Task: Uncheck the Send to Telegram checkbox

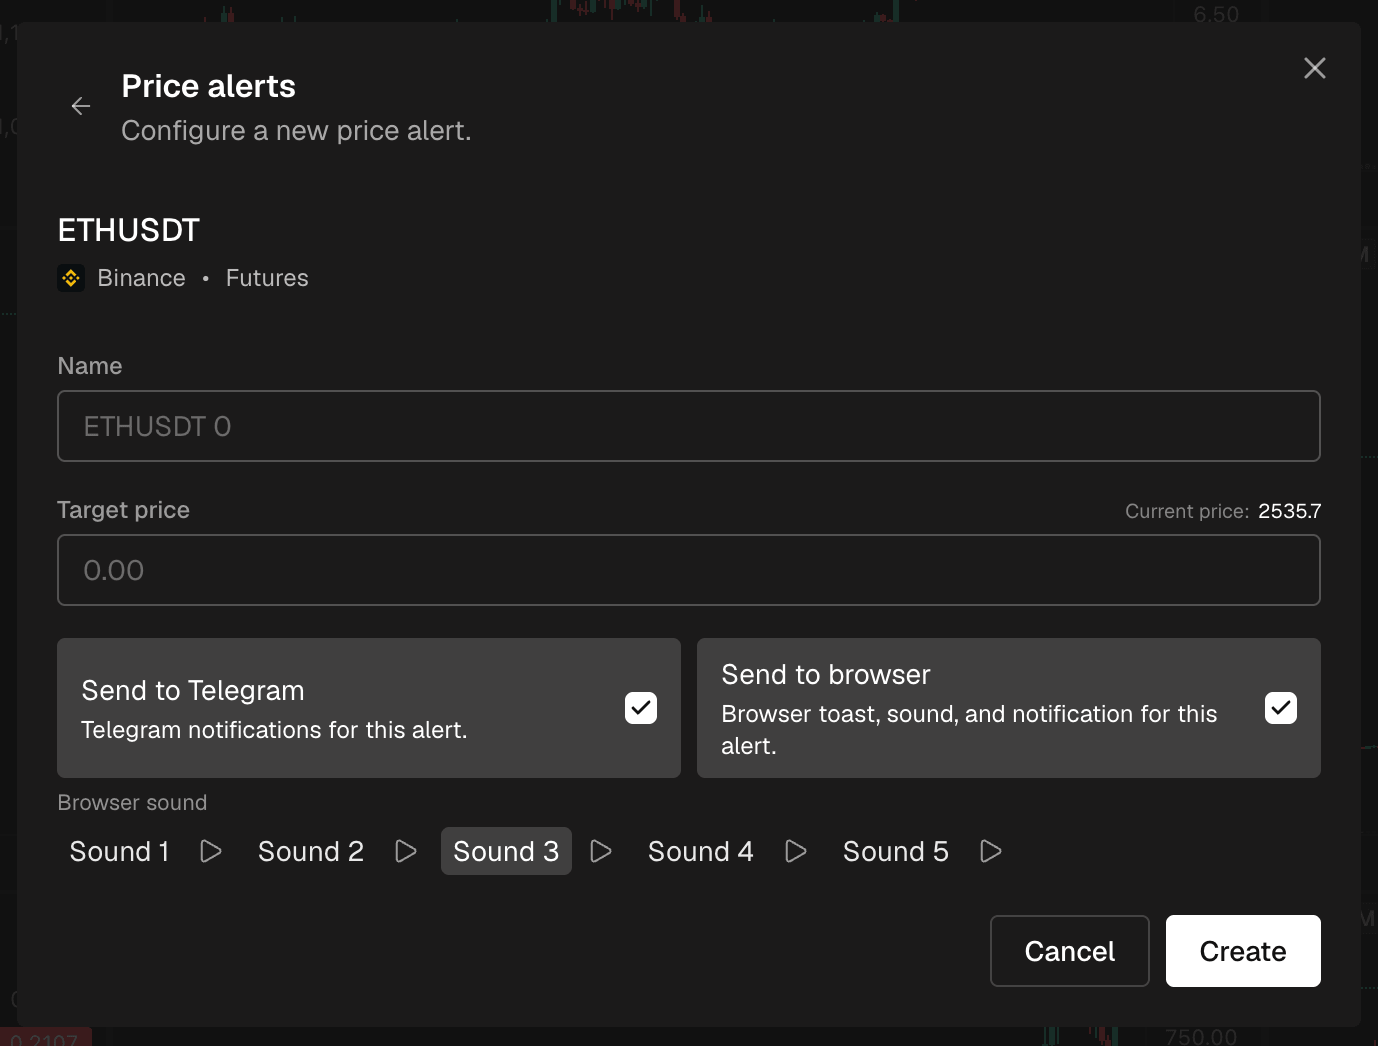Action: pyautogui.click(x=641, y=708)
